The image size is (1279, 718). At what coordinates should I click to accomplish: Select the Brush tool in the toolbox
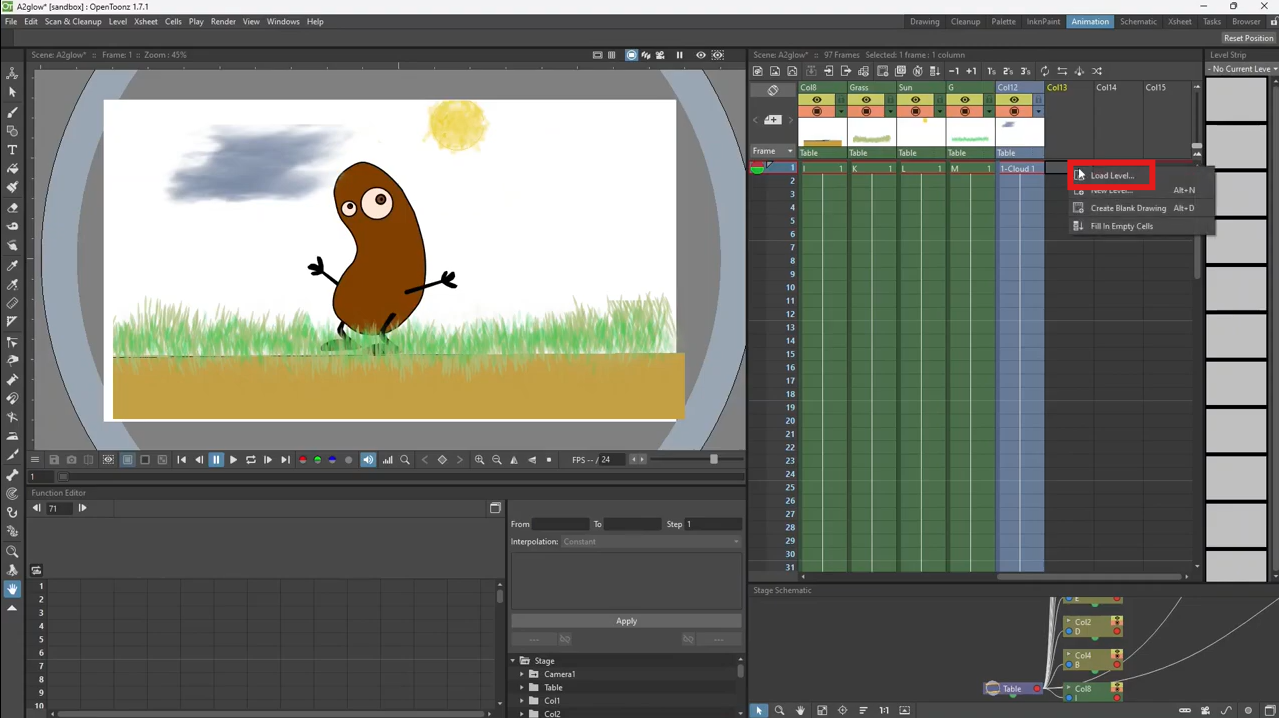pyautogui.click(x=12, y=112)
